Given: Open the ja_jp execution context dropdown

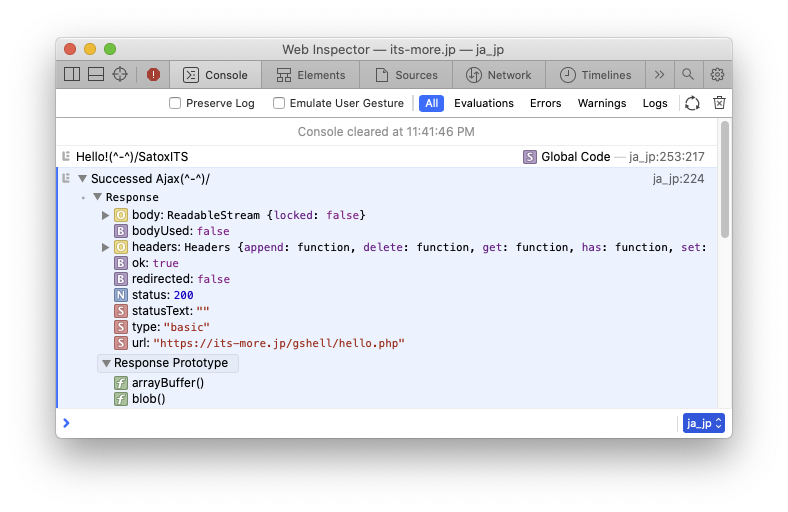Looking at the screenshot, I should pyautogui.click(x=703, y=423).
